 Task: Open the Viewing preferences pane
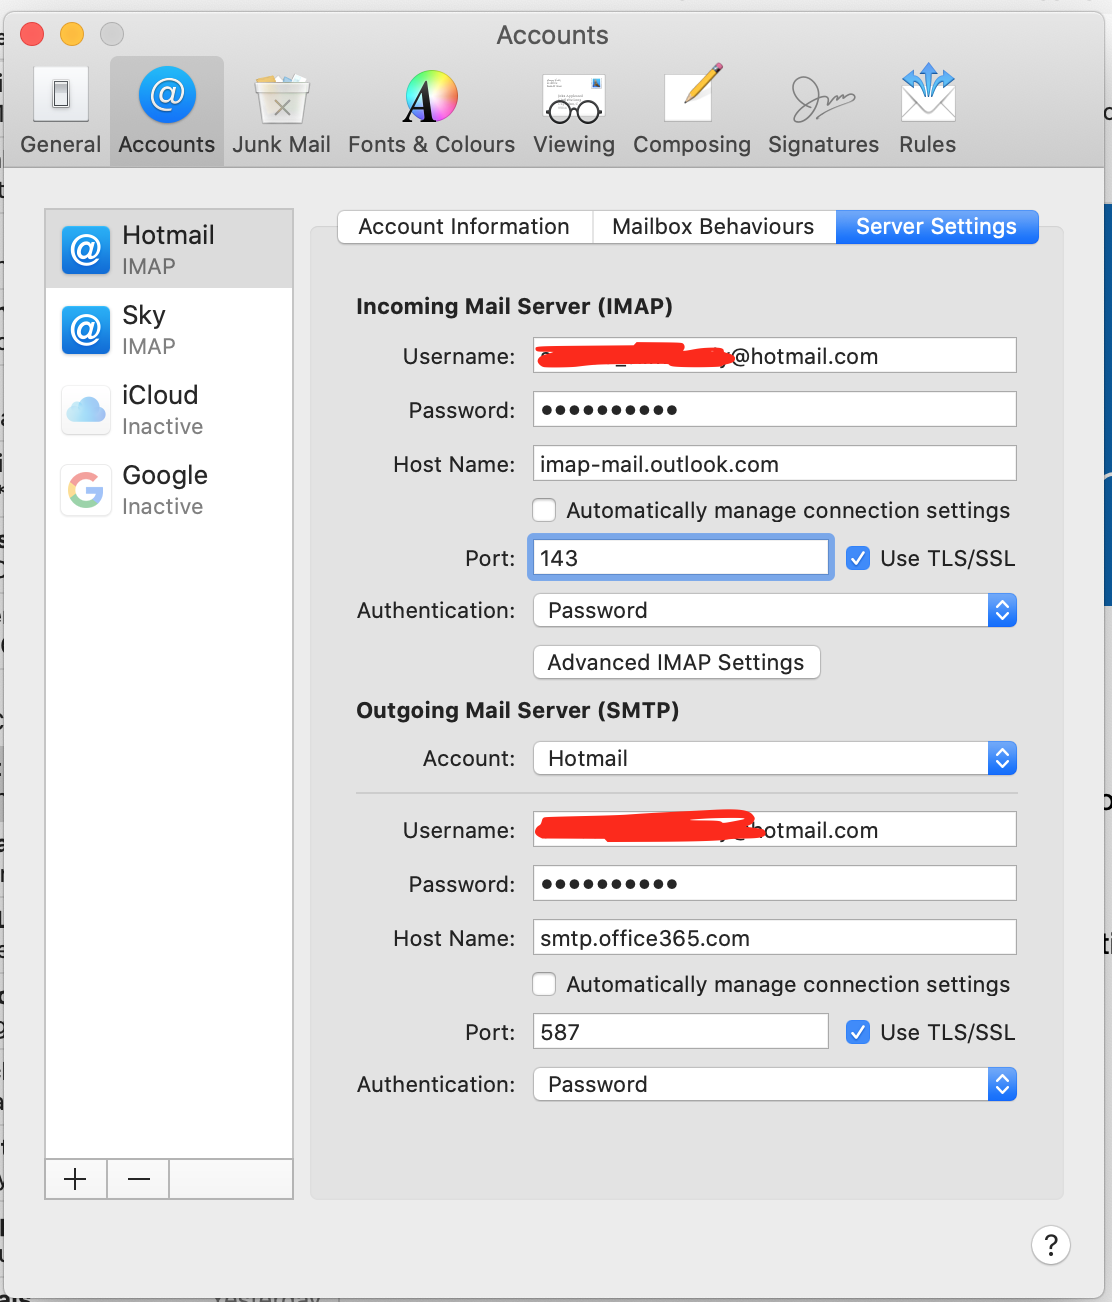(x=574, y=111)
